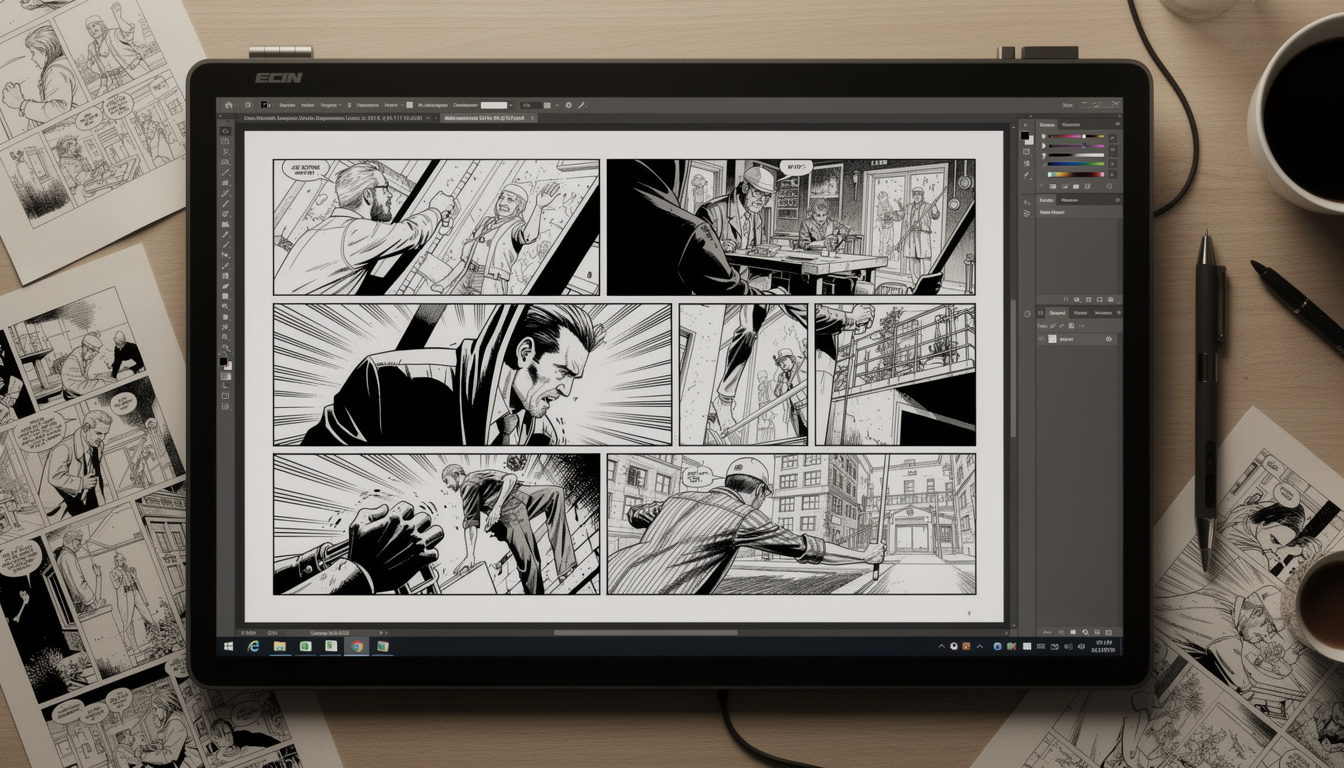The width and height of the screenshot is (1344, 768).
Task: Click the zoom percentage field in status bar
Action: [x=248, y=633]
